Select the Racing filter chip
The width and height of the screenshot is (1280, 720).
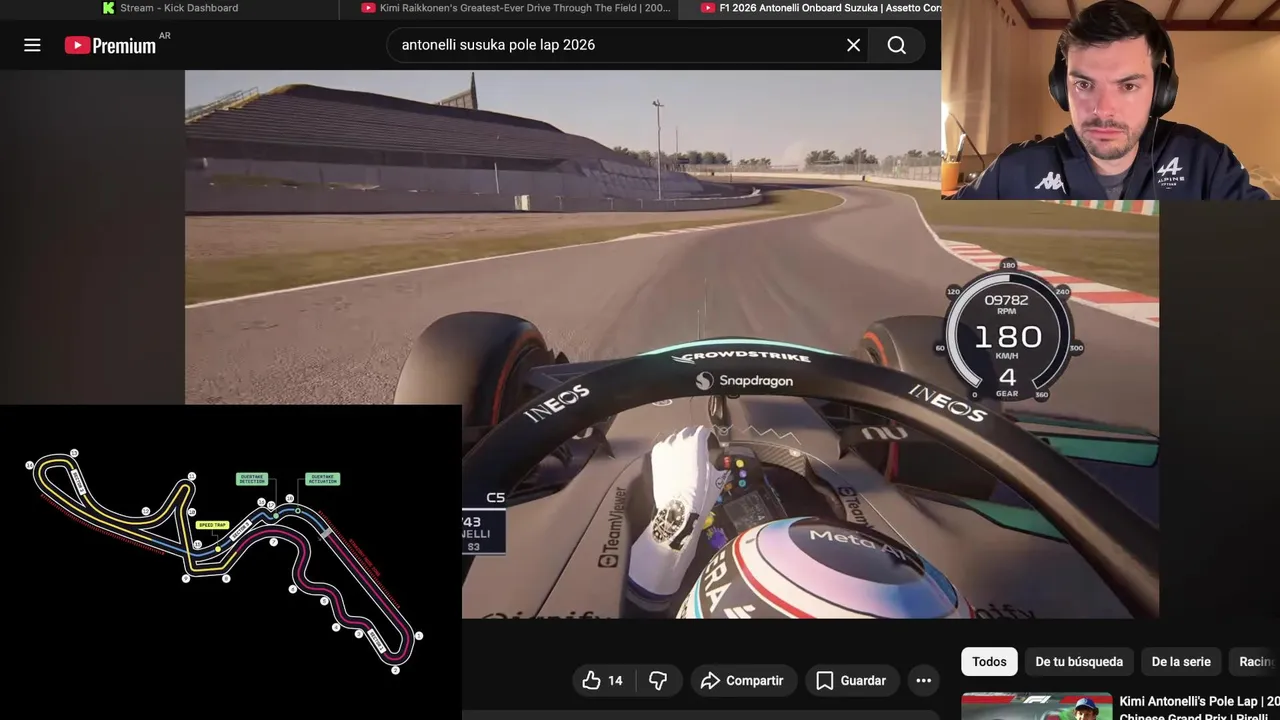point(1254,661)
